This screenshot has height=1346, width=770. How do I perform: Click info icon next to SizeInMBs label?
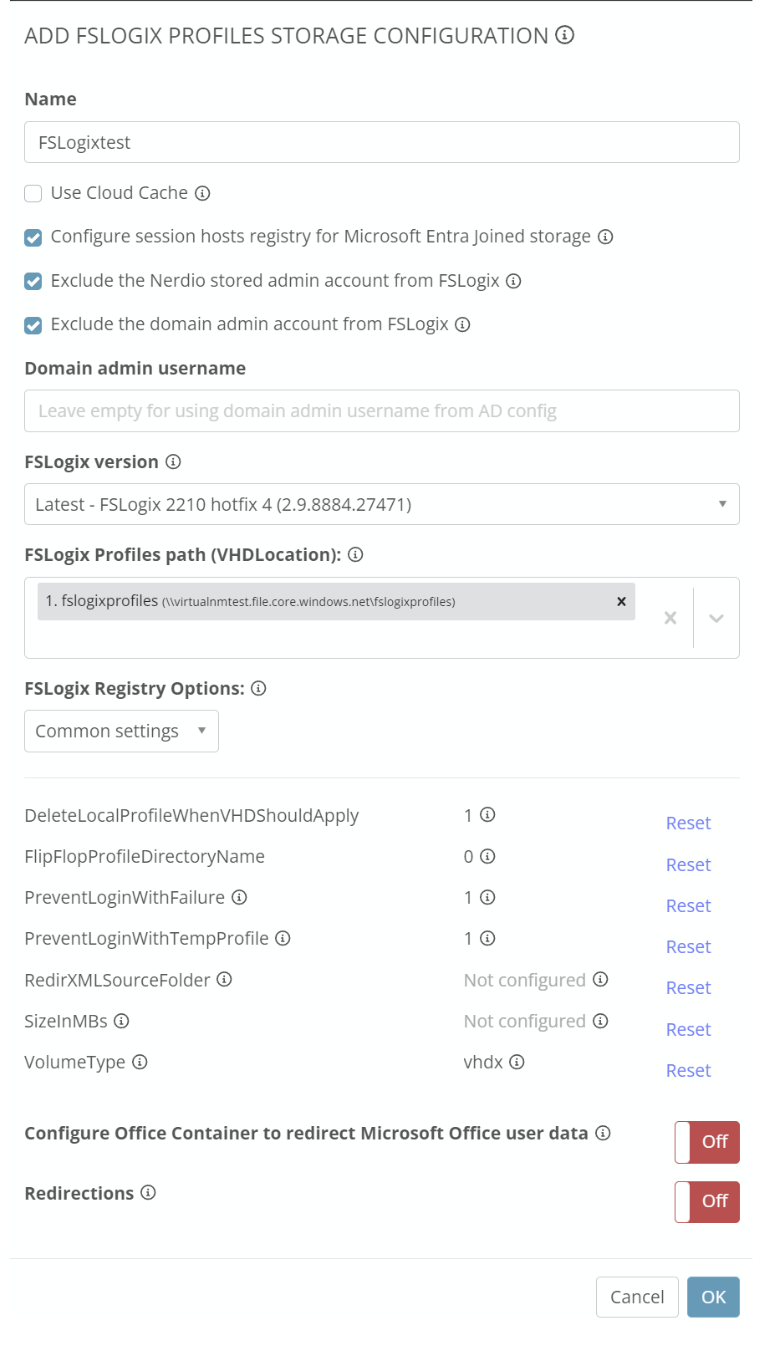coord(121,1021)
